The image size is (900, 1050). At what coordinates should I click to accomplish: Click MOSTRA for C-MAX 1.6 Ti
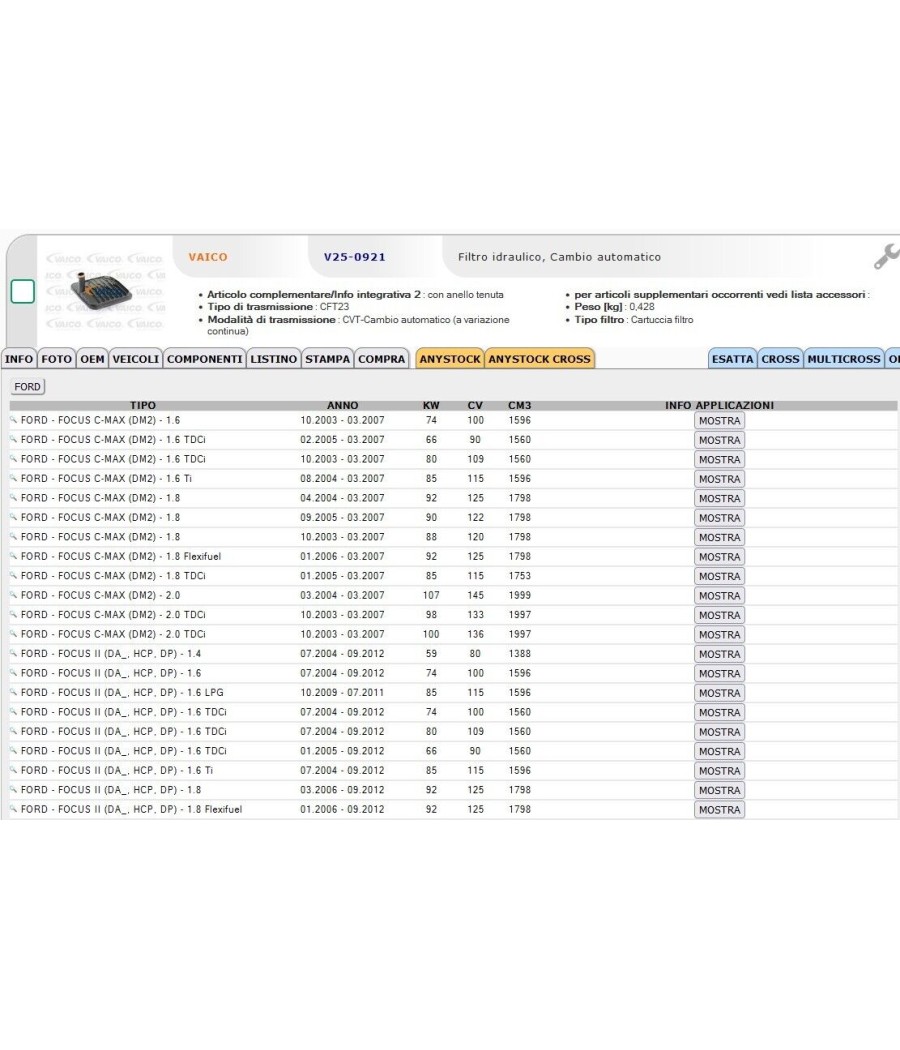coord(720,479)
